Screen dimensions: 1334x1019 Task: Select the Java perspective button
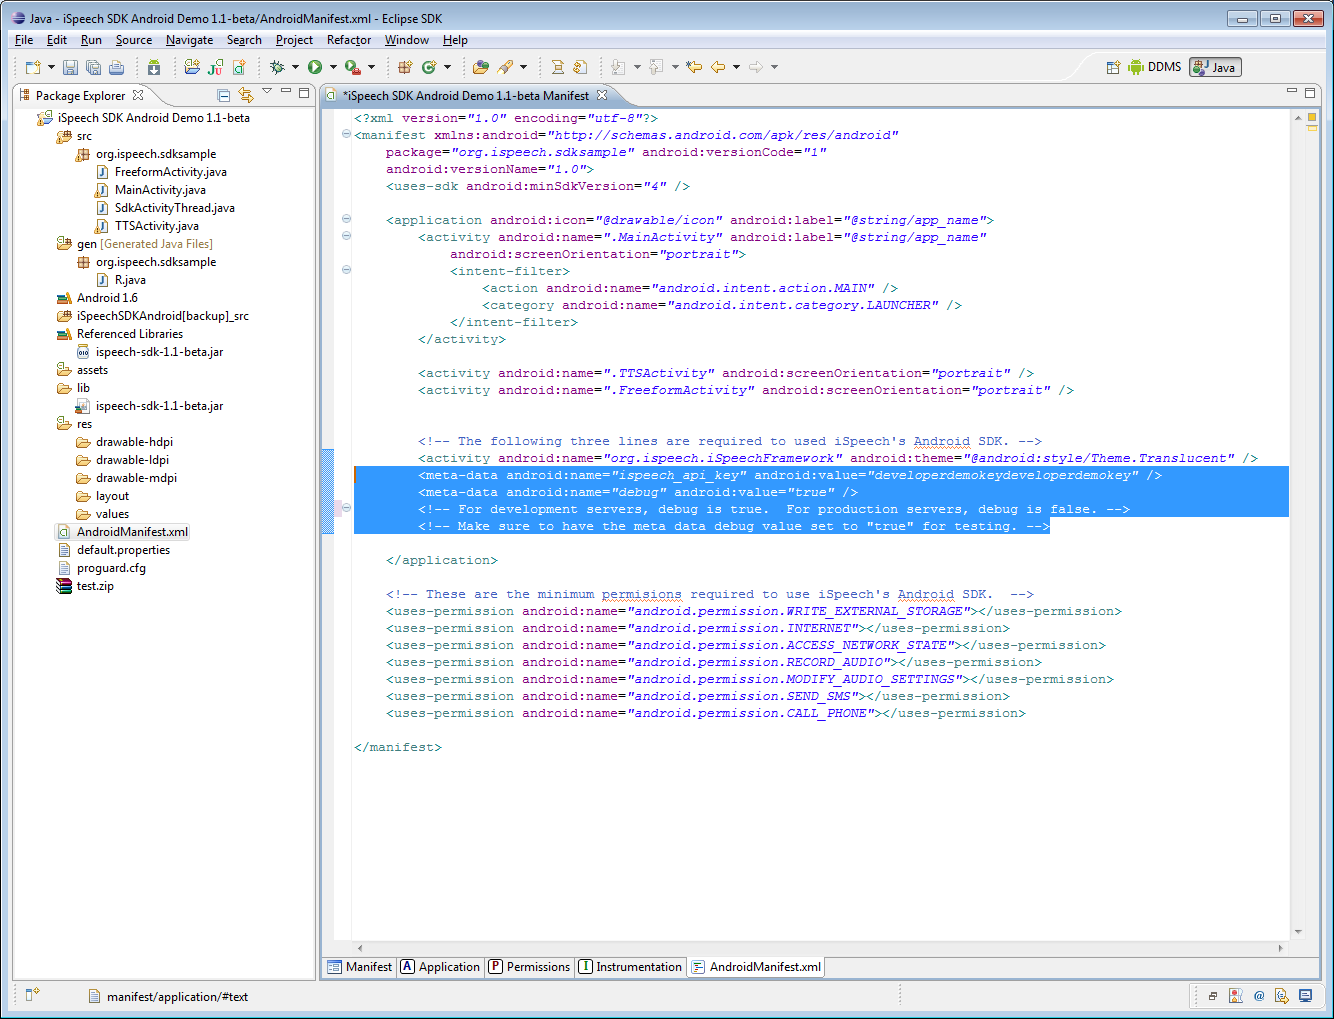click(1215, 67)
